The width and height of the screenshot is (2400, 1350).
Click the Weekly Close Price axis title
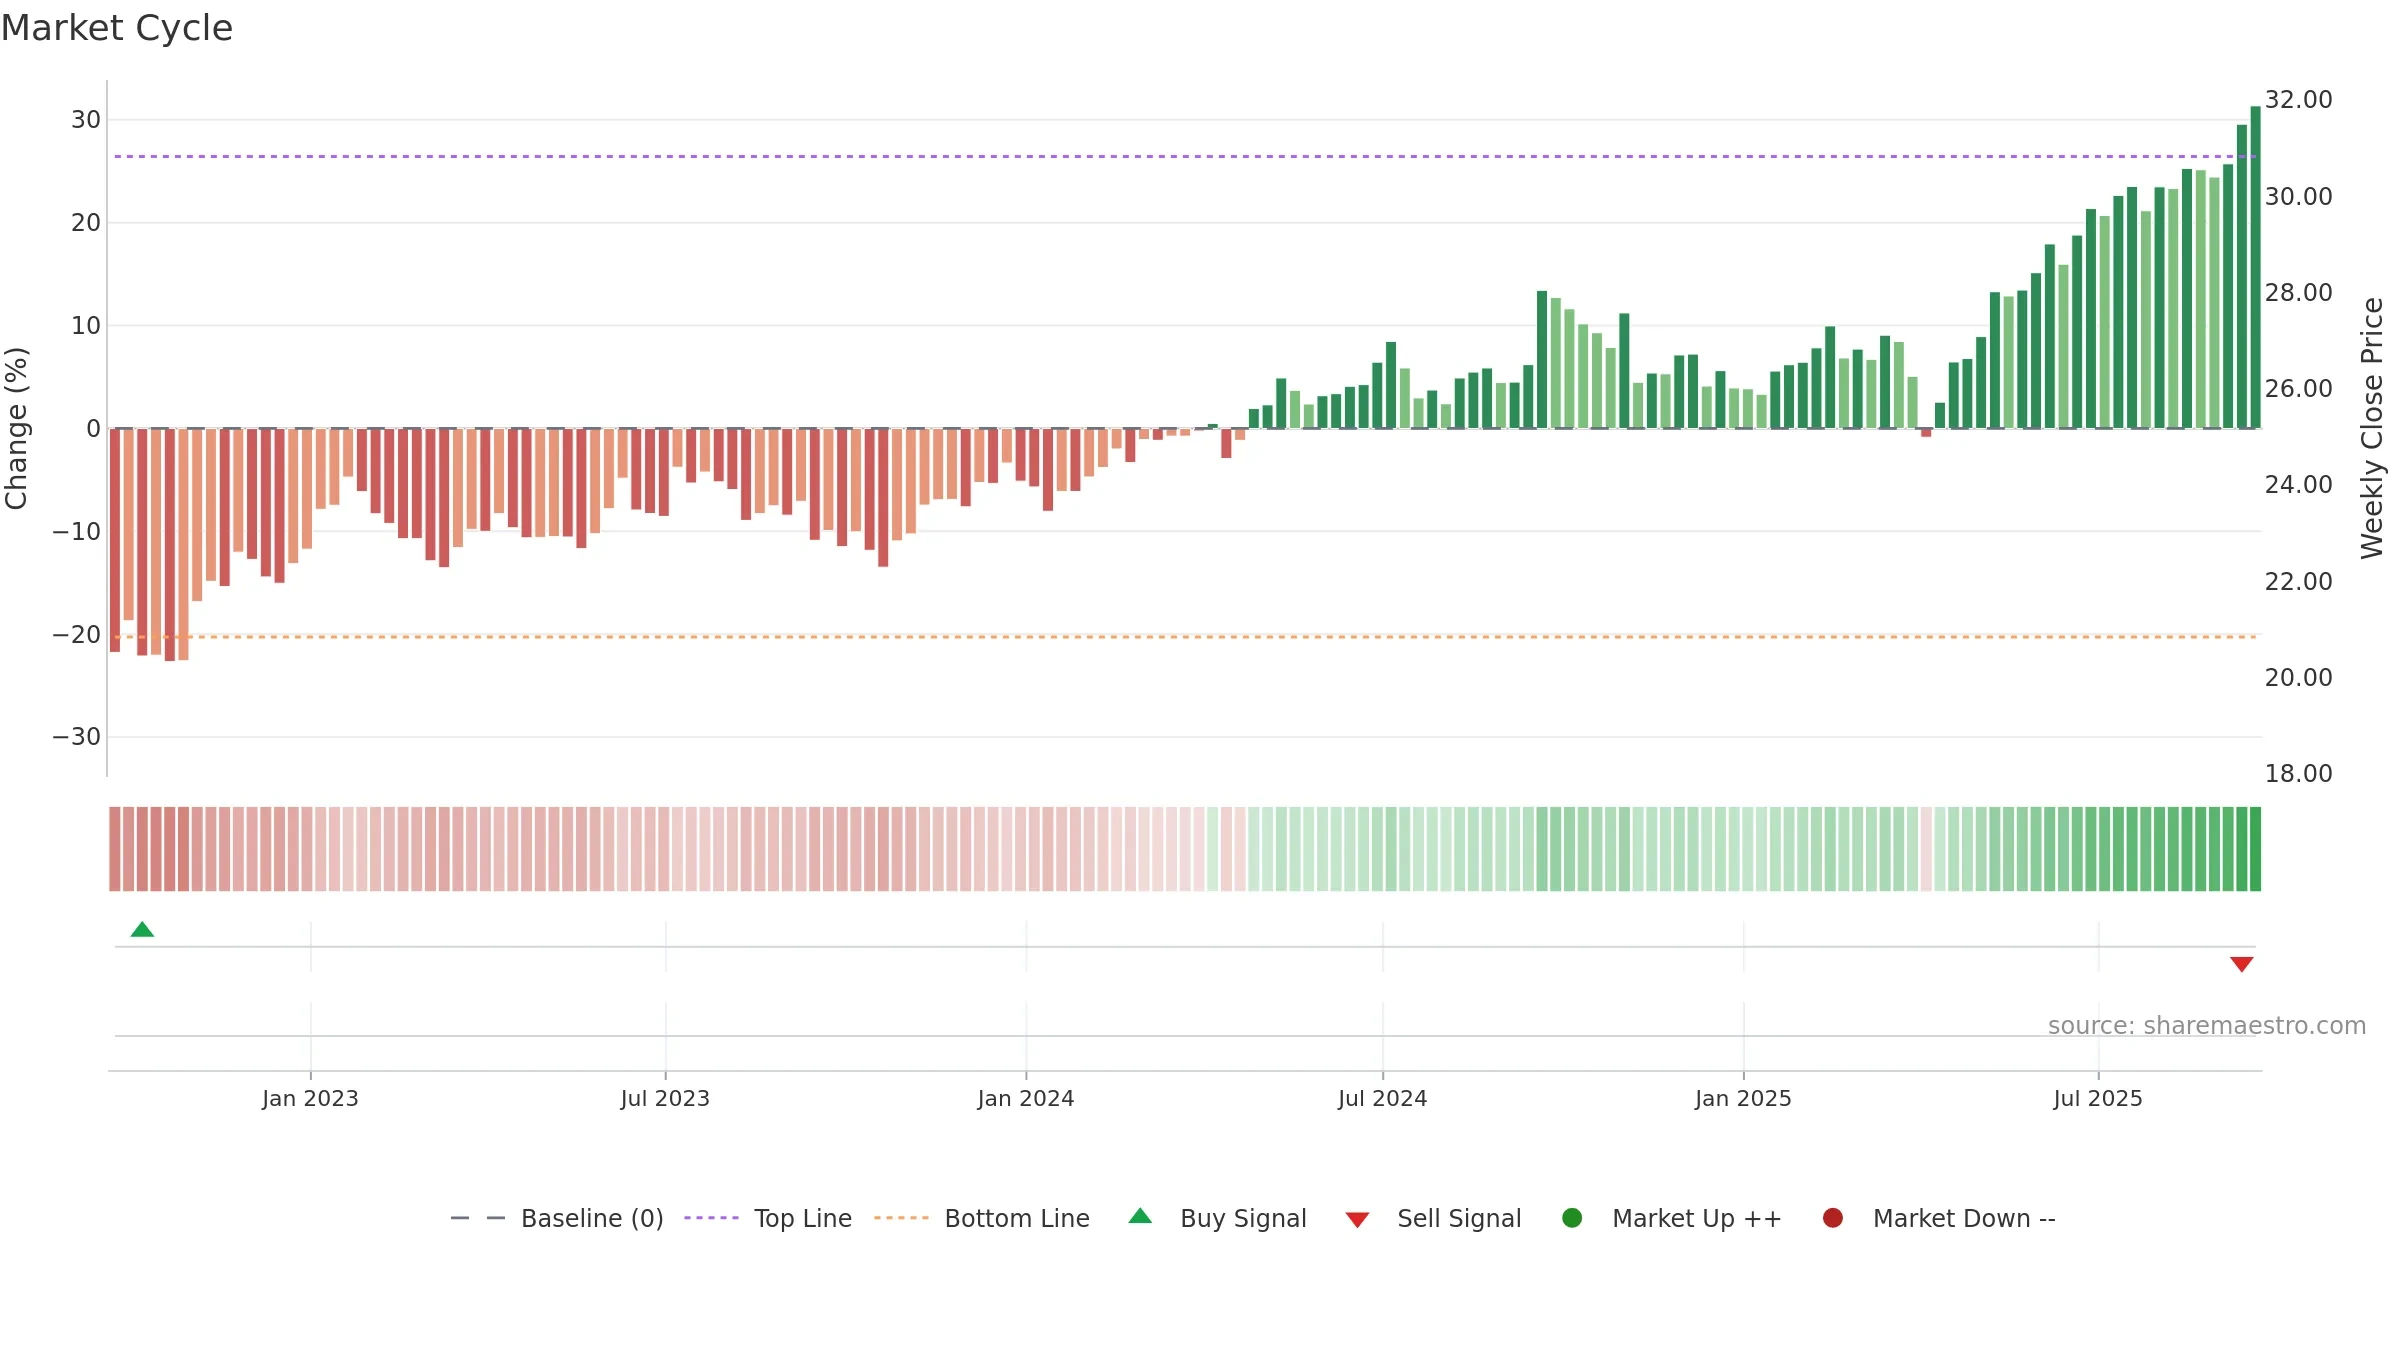[2373, 428]
